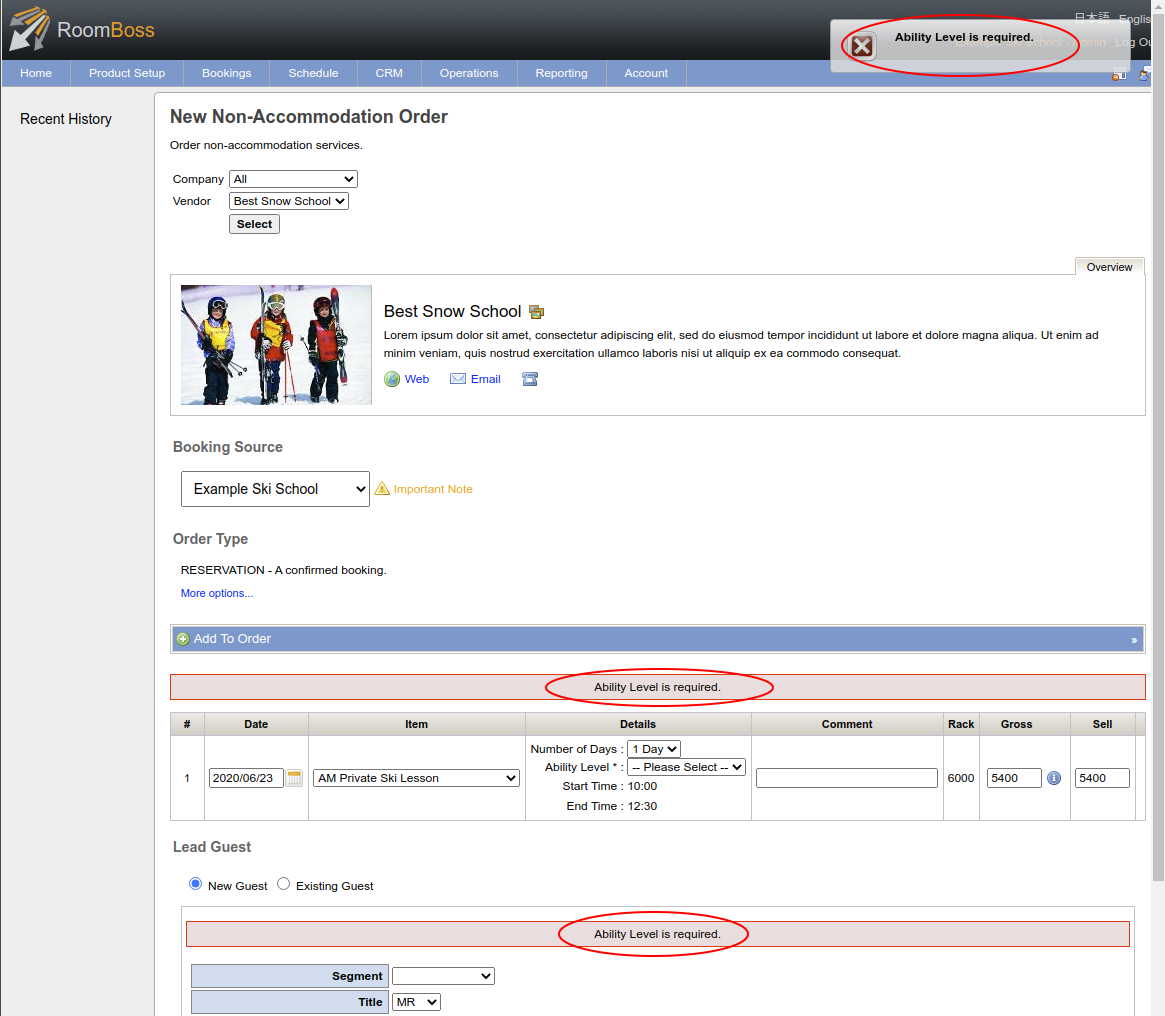This screenshot has height=1016, width=1165.
Task: Select the New Guest radio button
Action: tap(195, 884)
